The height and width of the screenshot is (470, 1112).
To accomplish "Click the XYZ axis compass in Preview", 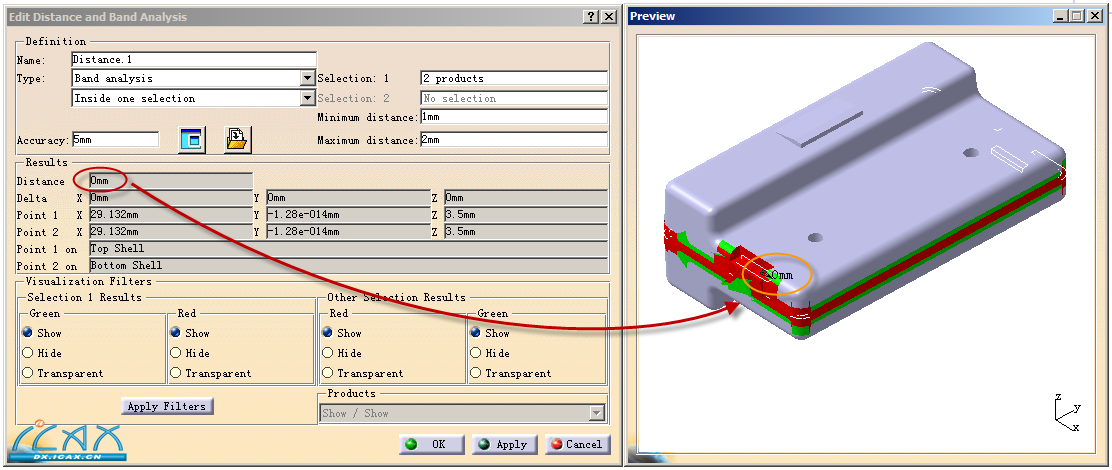I will (1069, 413).
